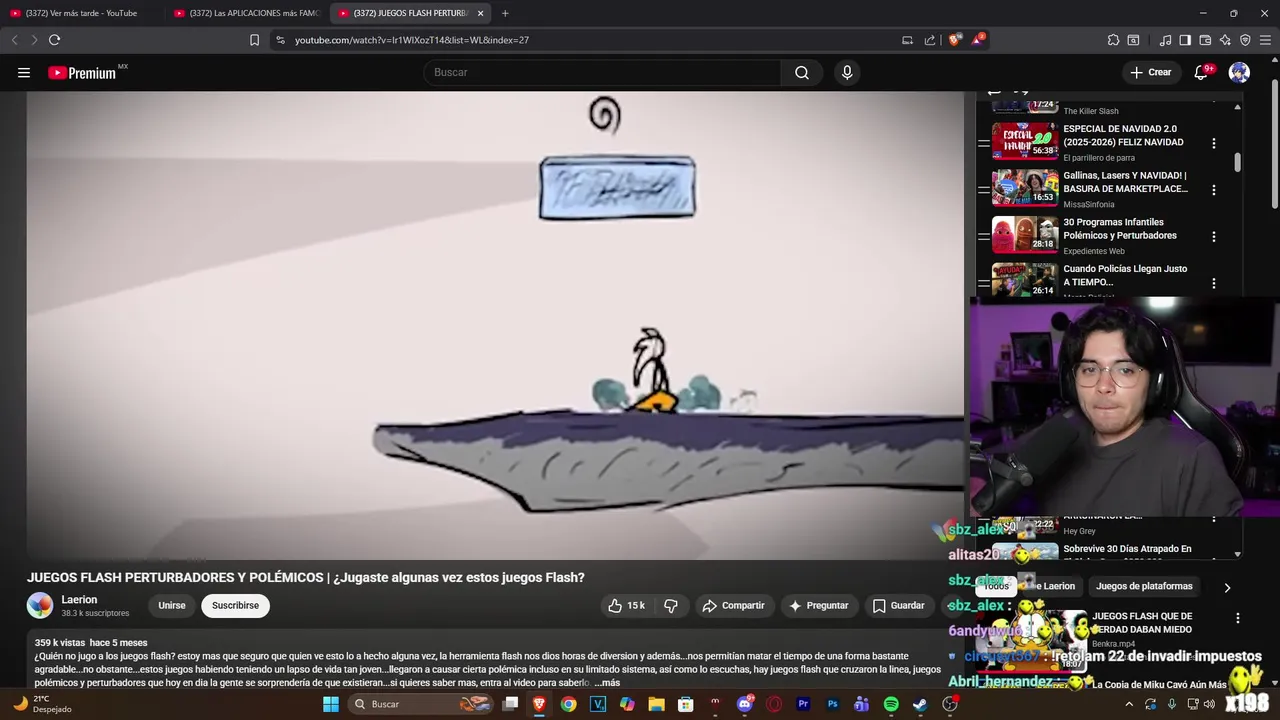
Task: Dislike the video
Action: (671, 605)
